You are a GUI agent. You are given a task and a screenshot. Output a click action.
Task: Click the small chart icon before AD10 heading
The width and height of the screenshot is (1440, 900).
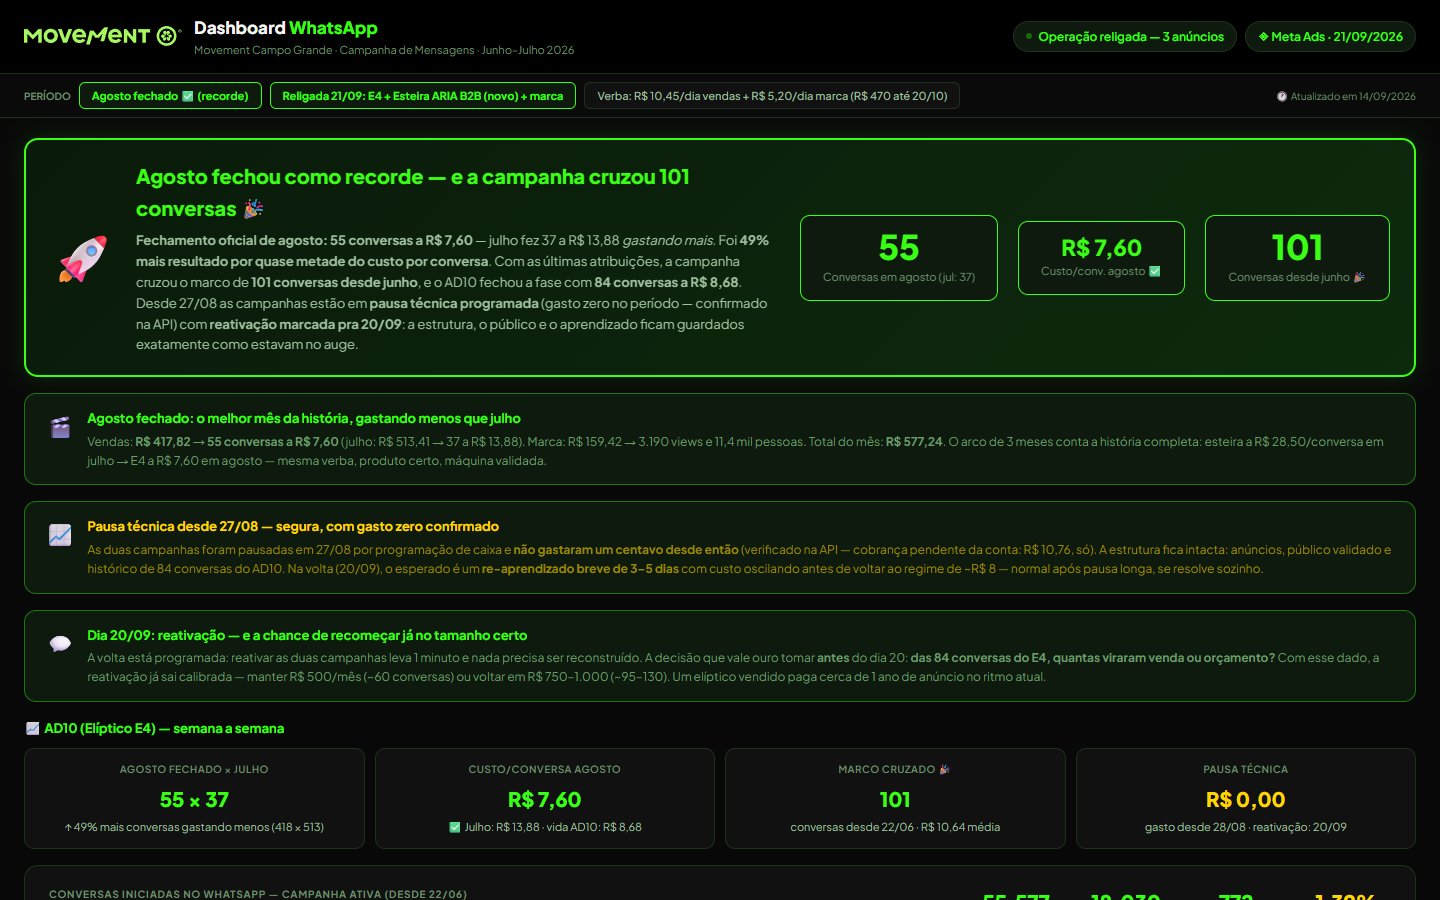(32, 729)
